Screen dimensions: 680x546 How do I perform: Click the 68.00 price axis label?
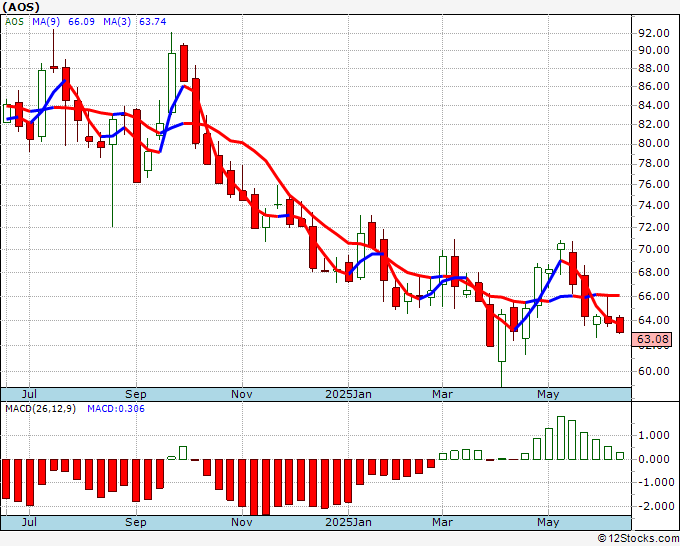654,272
